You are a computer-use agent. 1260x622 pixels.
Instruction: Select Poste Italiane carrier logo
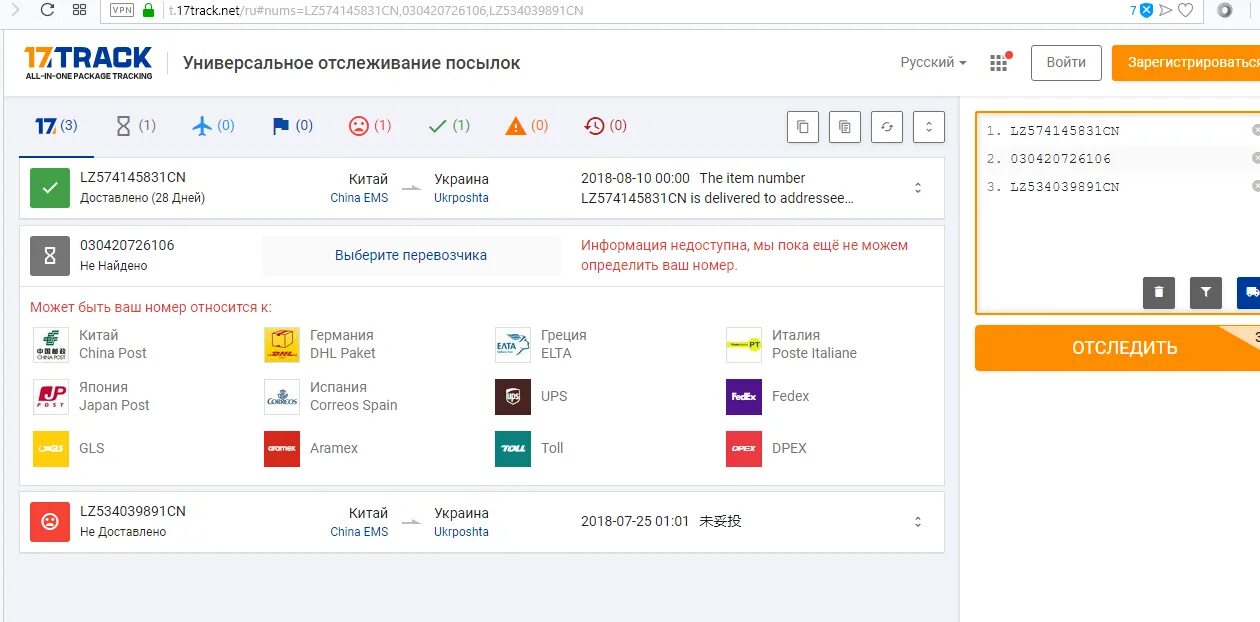click(744, 345)
